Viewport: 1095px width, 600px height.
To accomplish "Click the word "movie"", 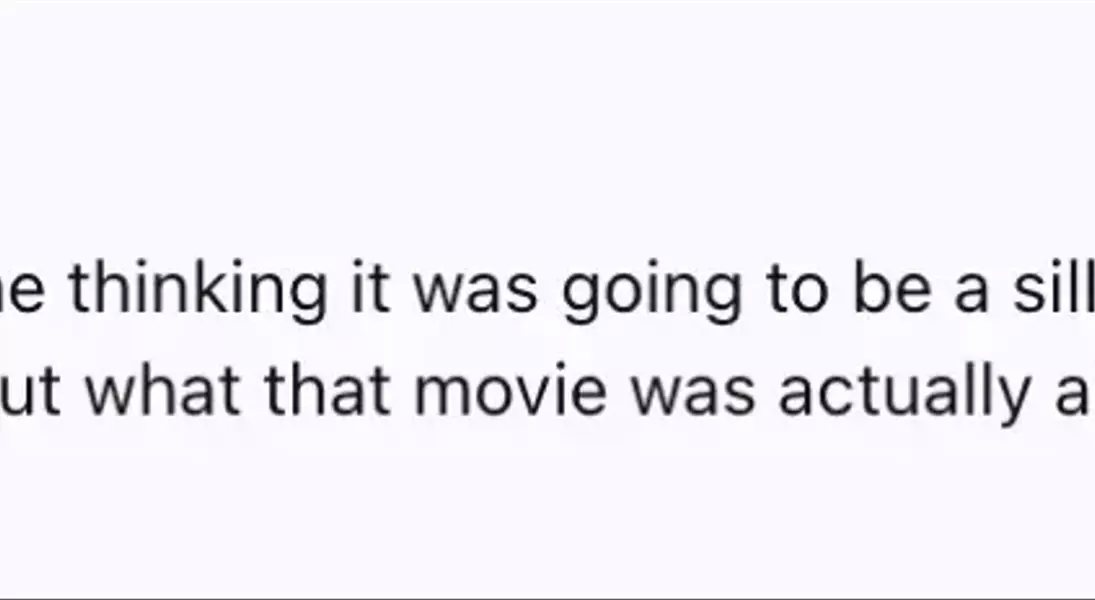I will [x=510, y=389].
